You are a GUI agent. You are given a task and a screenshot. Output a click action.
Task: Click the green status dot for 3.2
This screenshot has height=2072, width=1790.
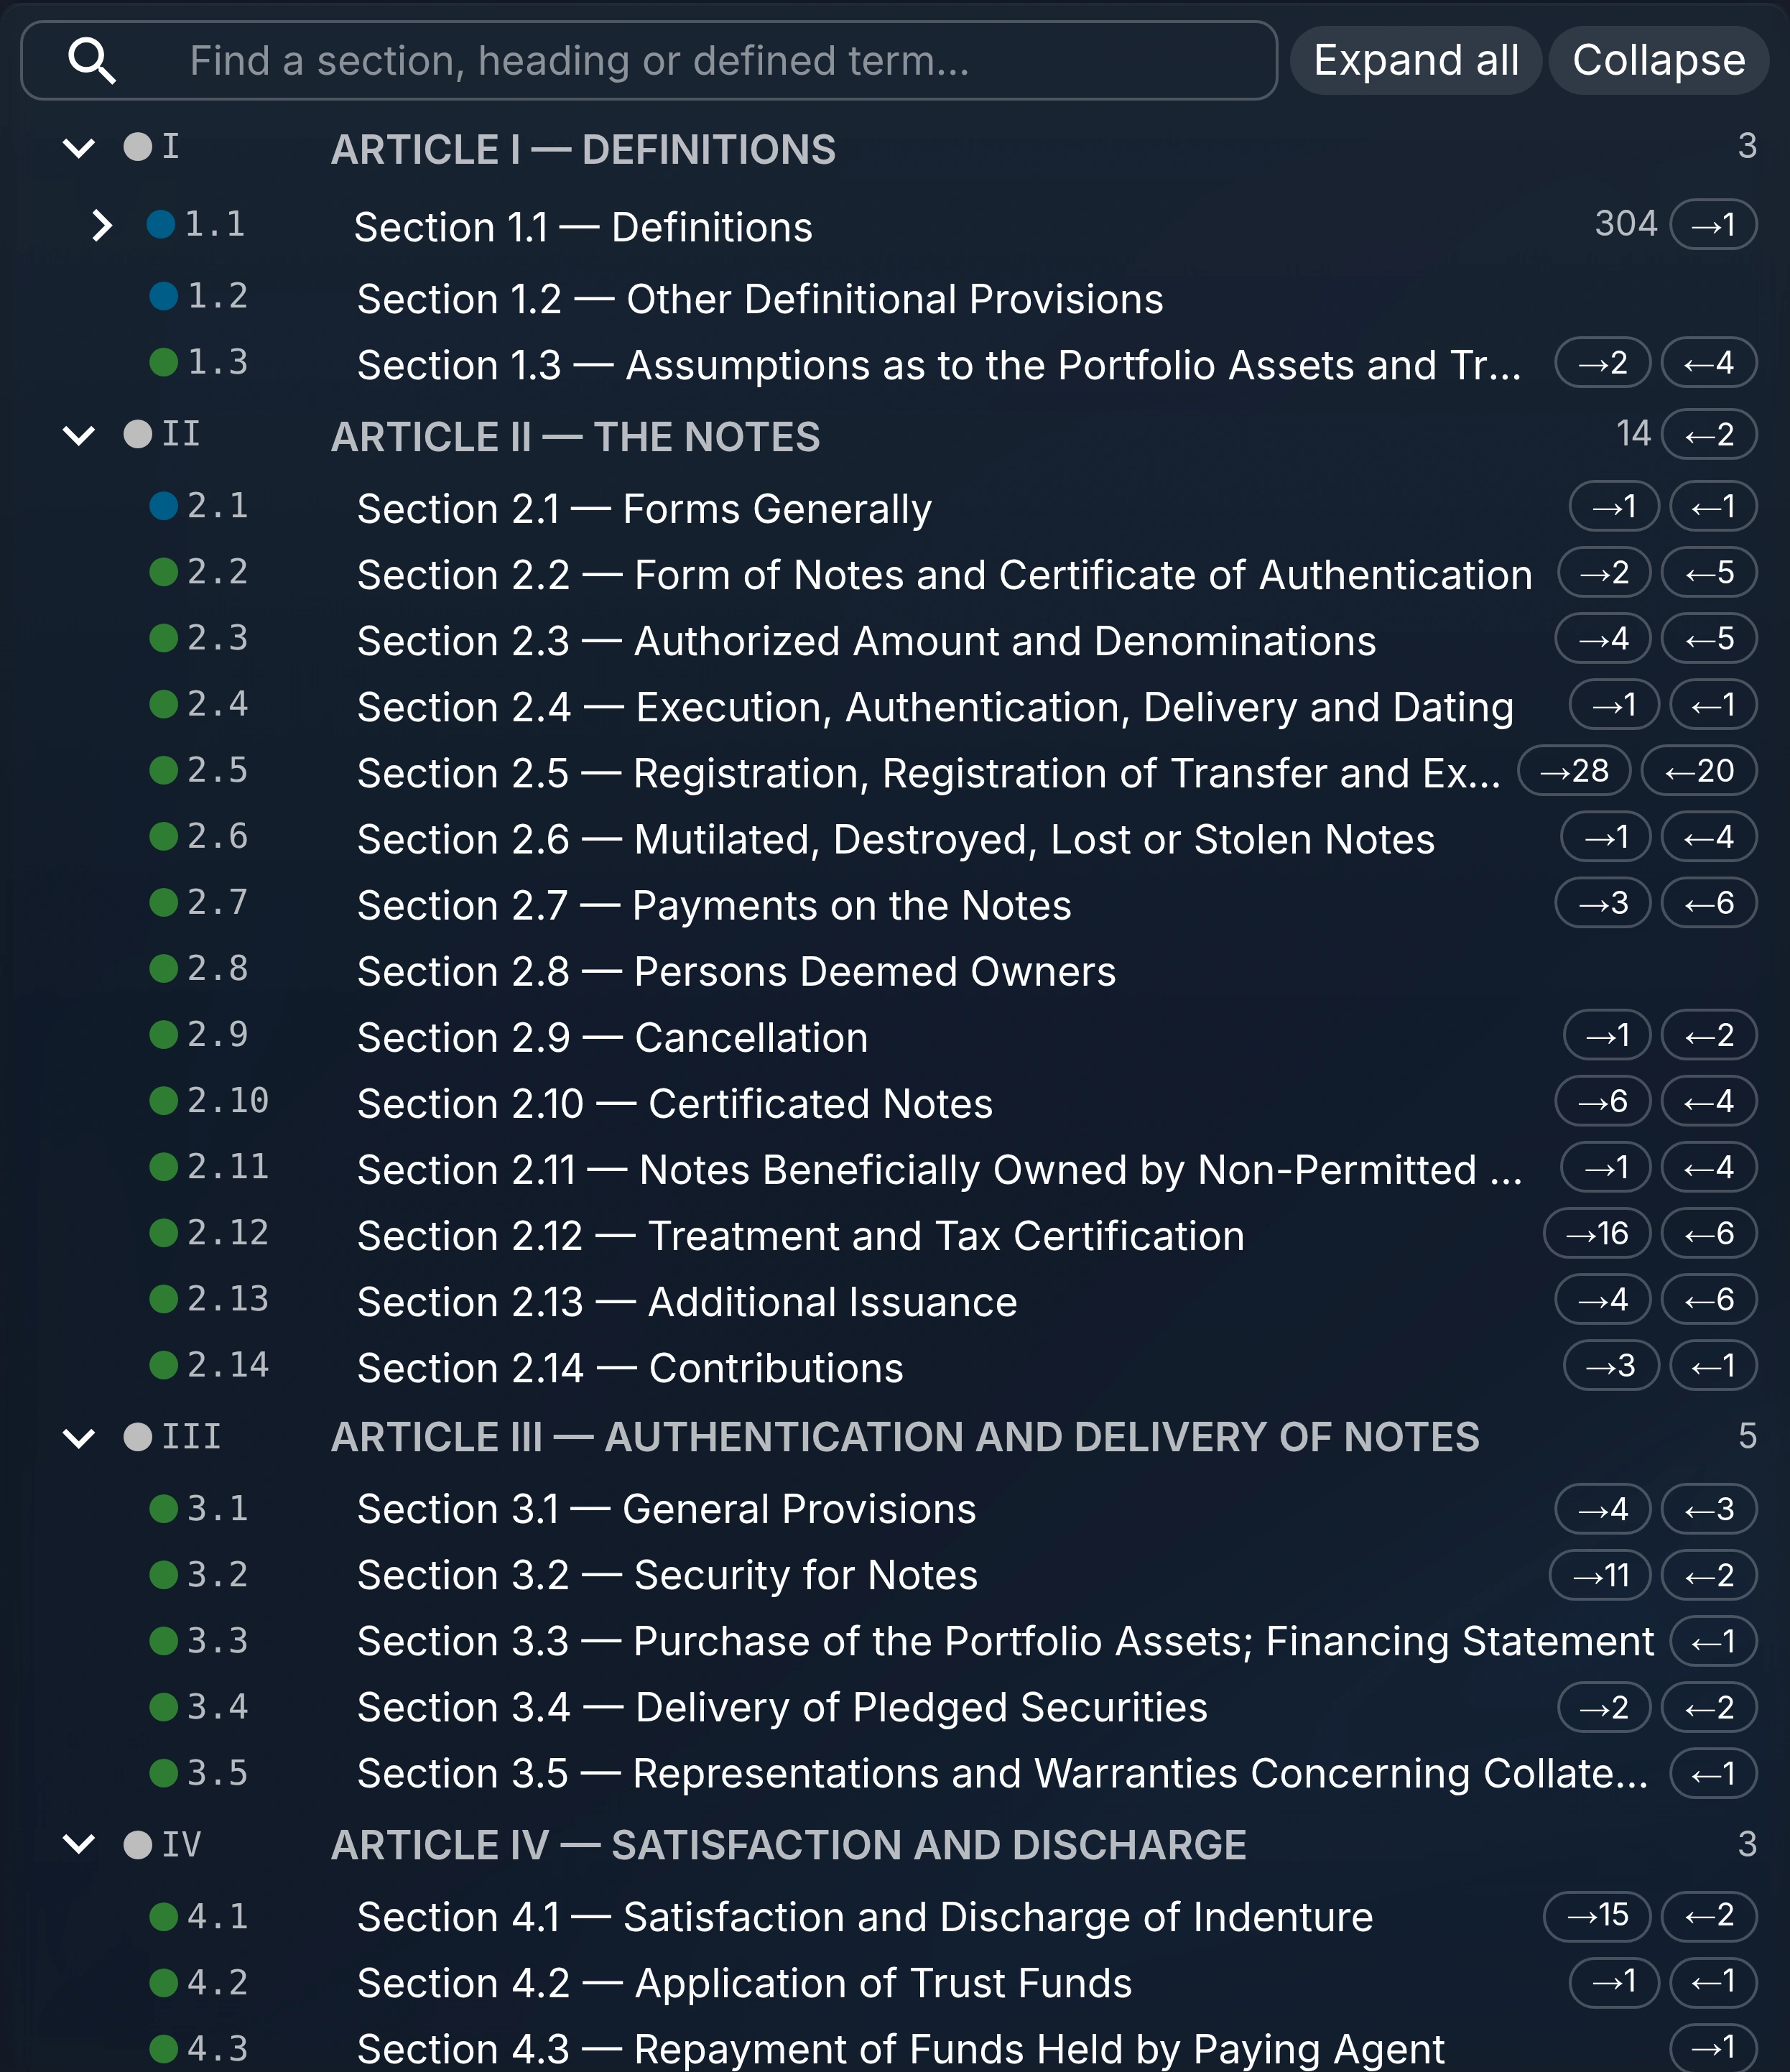[x=164, y=1575]
